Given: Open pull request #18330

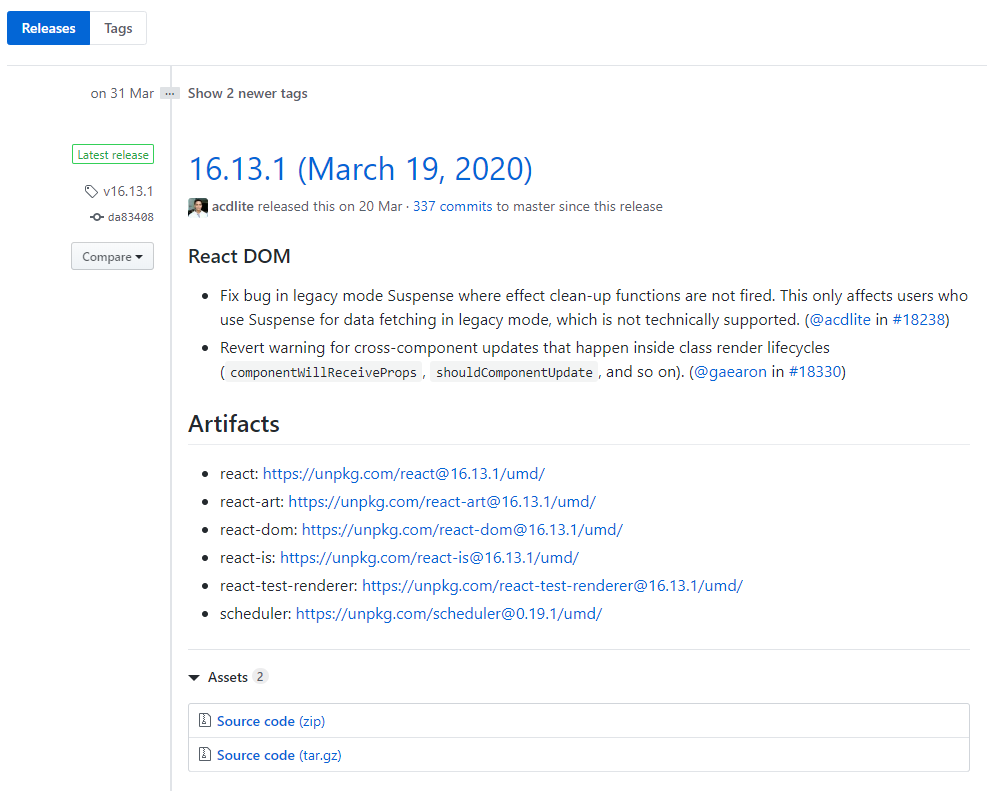Looking at the screenshot, I should pyautogui.click(x=814, y=372).
